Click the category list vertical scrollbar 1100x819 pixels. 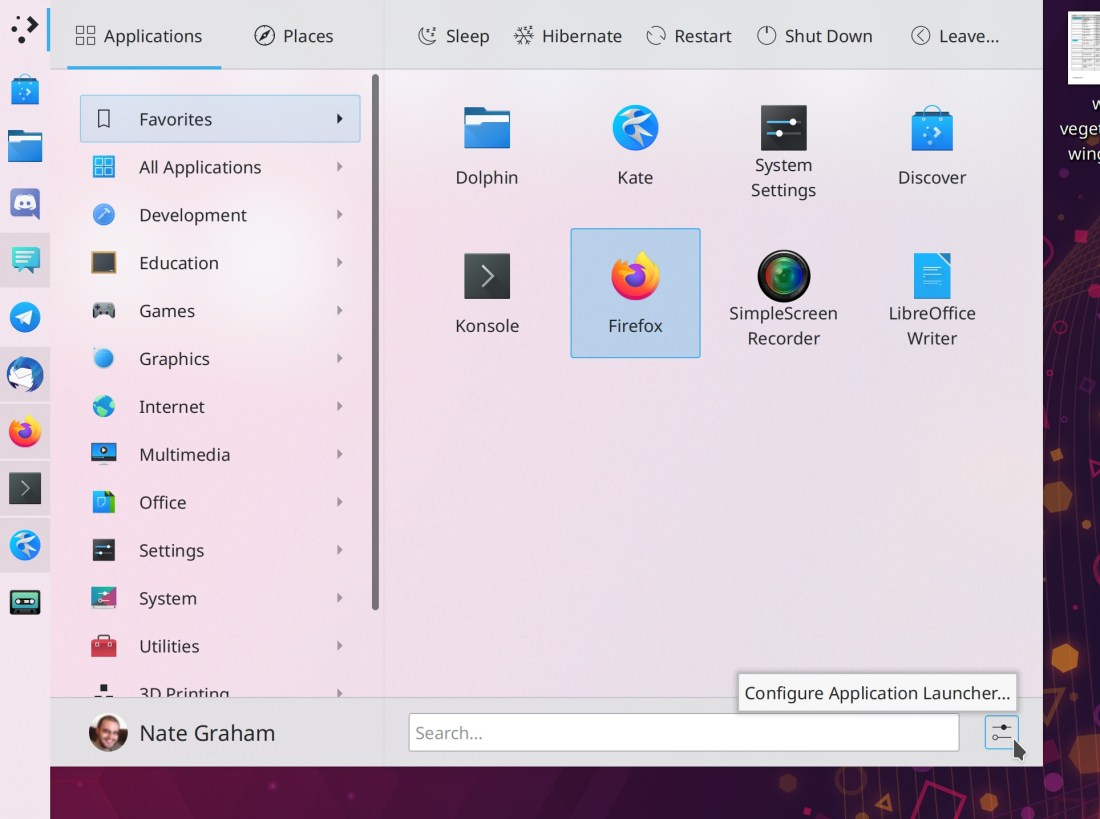376,340
